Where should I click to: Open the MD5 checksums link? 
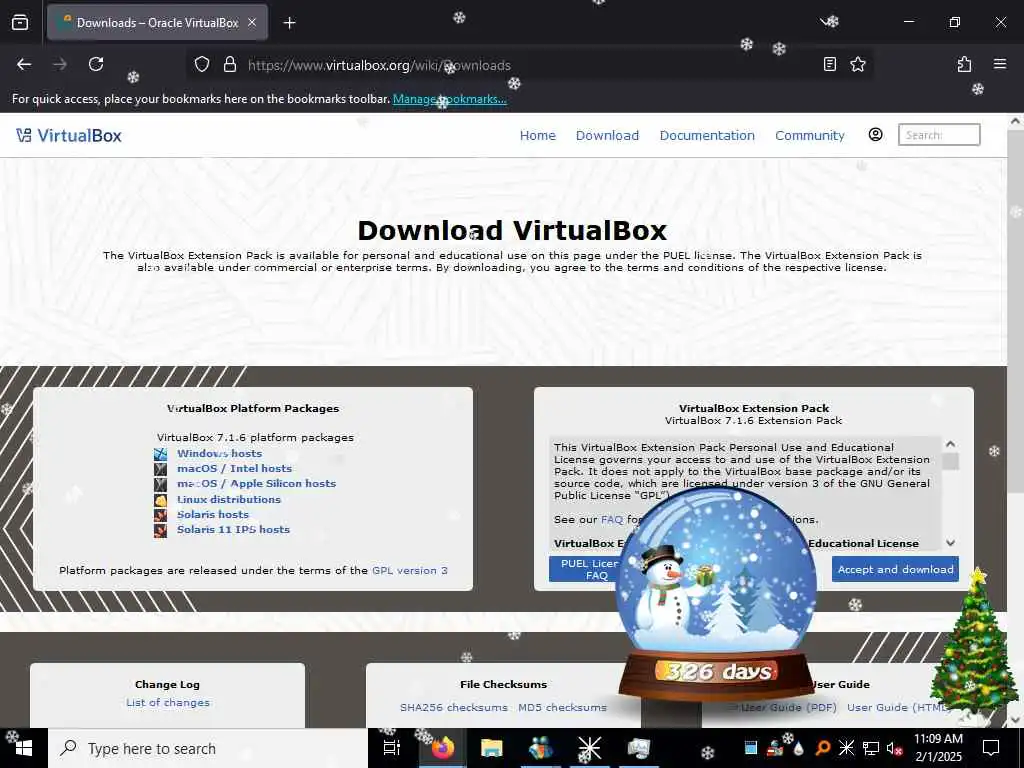(562, 707)
